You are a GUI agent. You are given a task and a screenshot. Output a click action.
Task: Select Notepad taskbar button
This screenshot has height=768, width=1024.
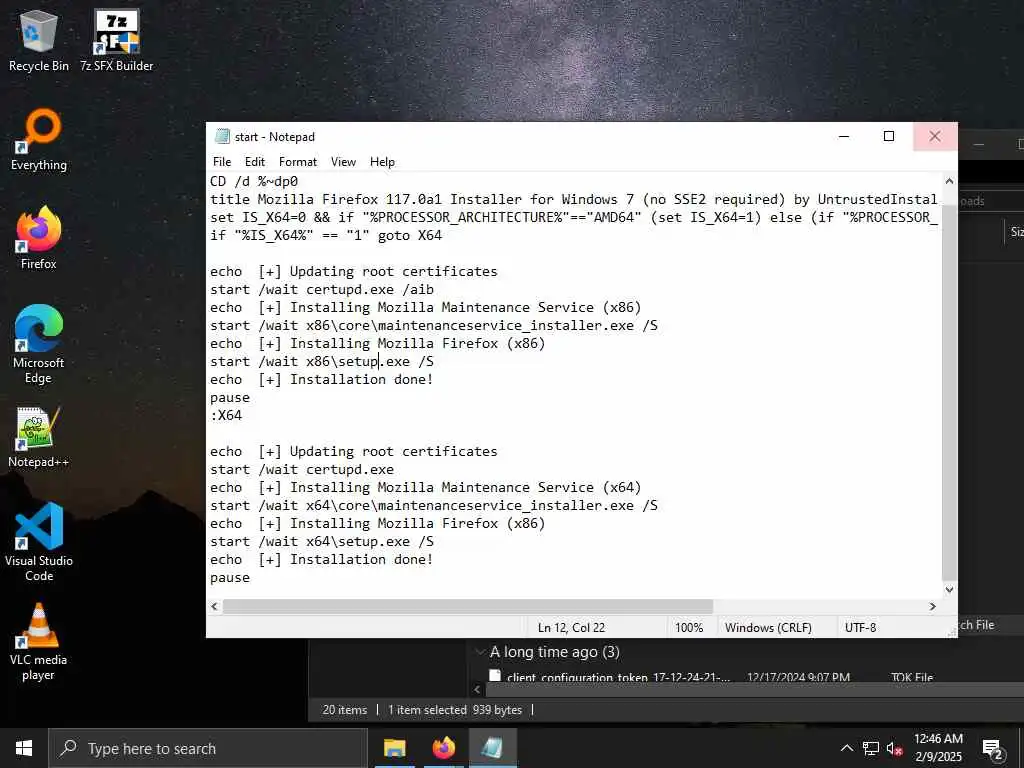(492, 748)
